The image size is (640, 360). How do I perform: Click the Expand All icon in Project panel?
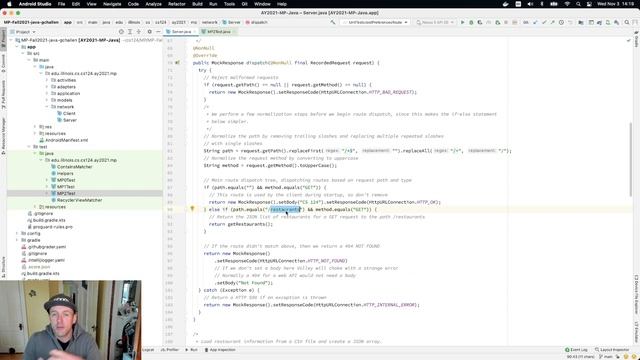point(130,32)
